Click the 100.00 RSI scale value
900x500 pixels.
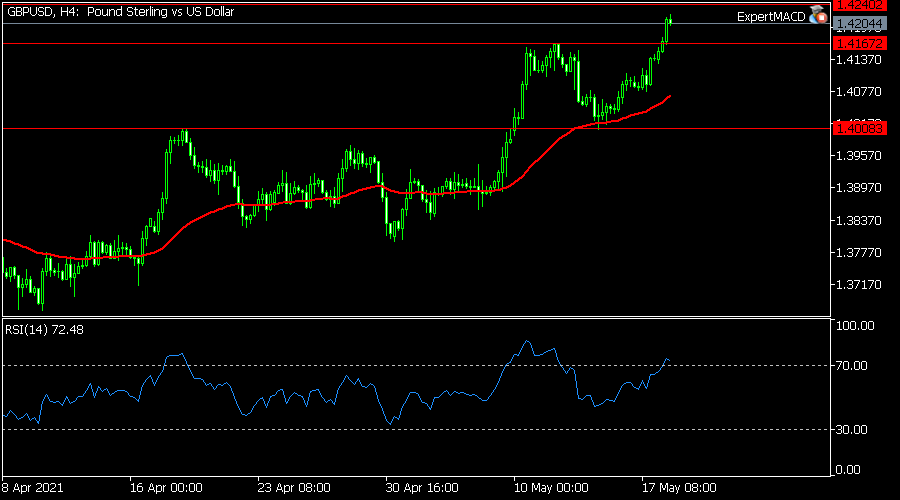855,325
